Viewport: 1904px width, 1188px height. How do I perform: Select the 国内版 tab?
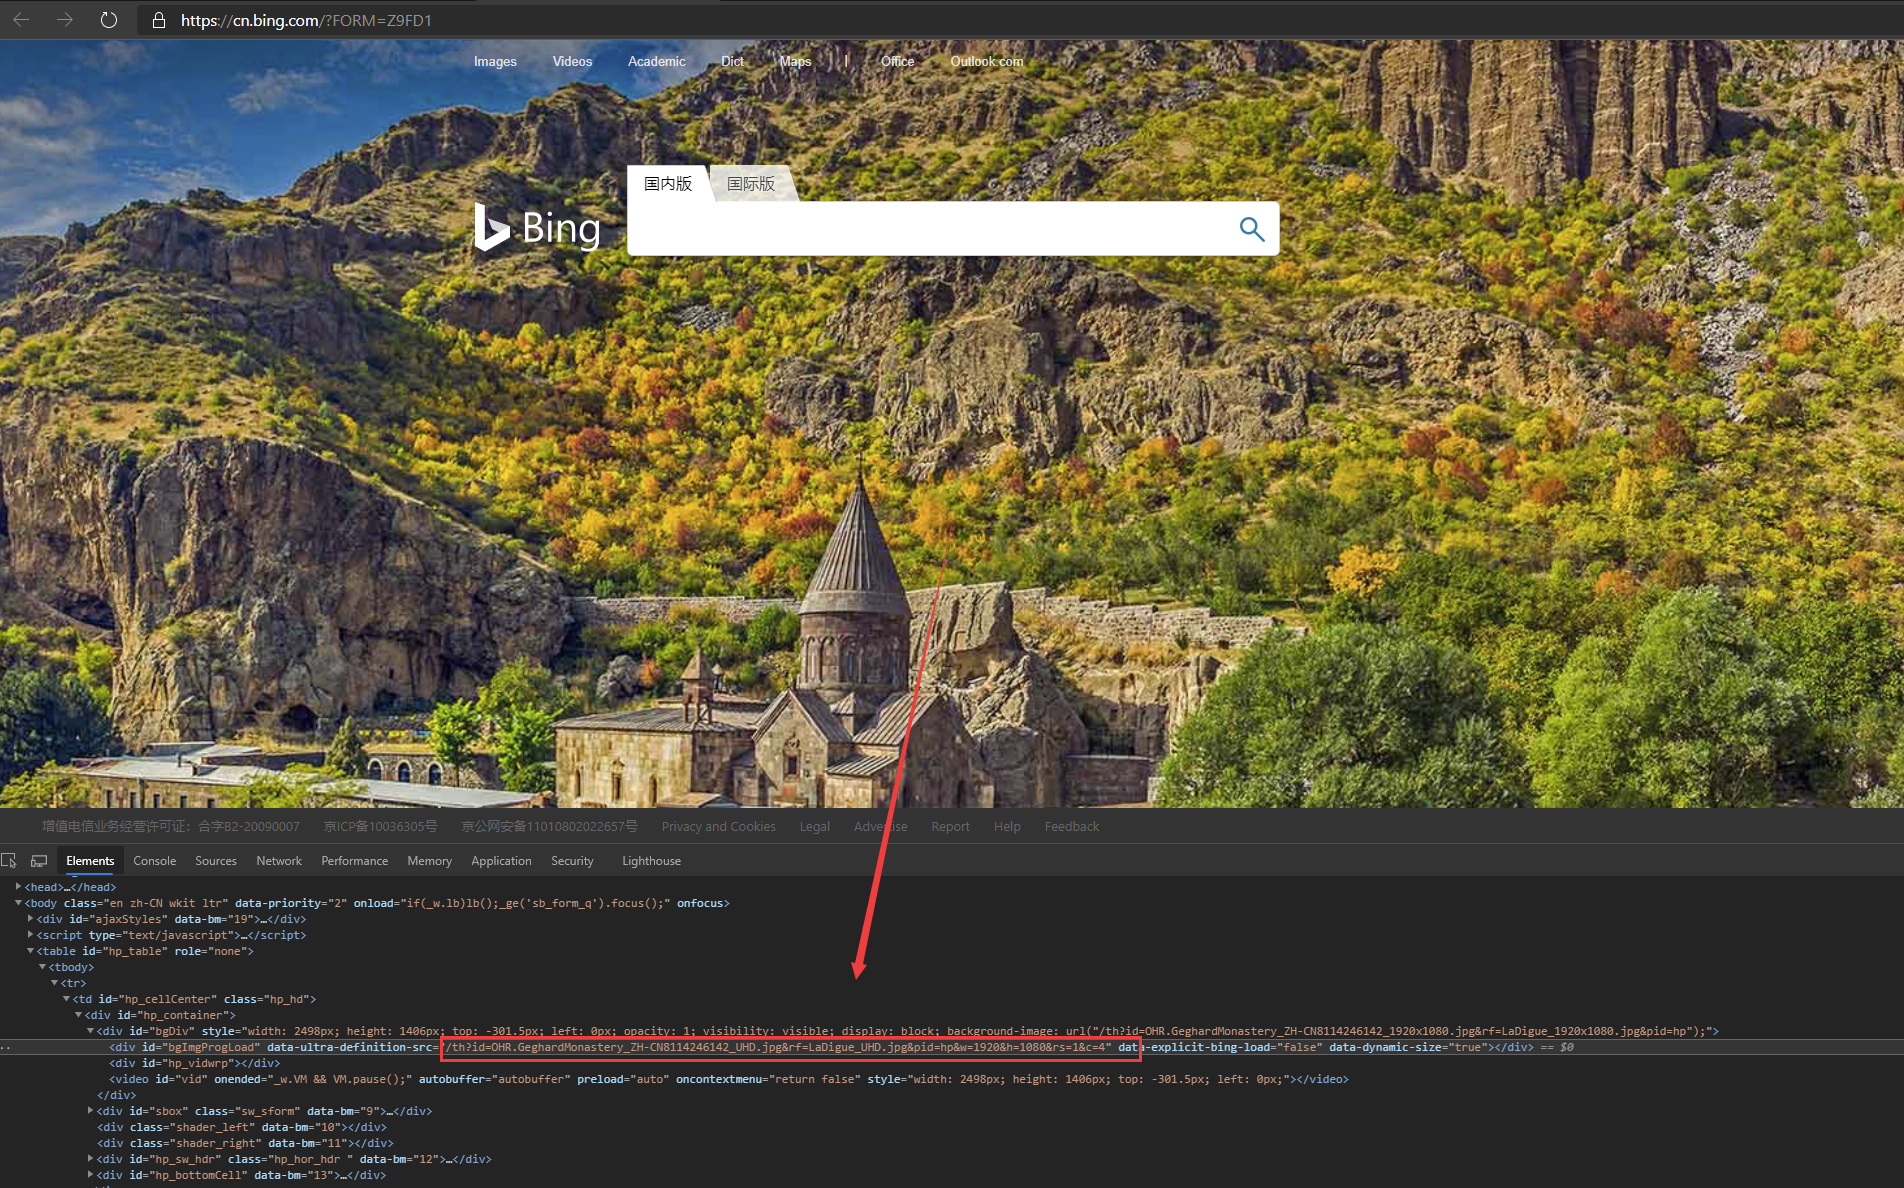tap(668, 183)
